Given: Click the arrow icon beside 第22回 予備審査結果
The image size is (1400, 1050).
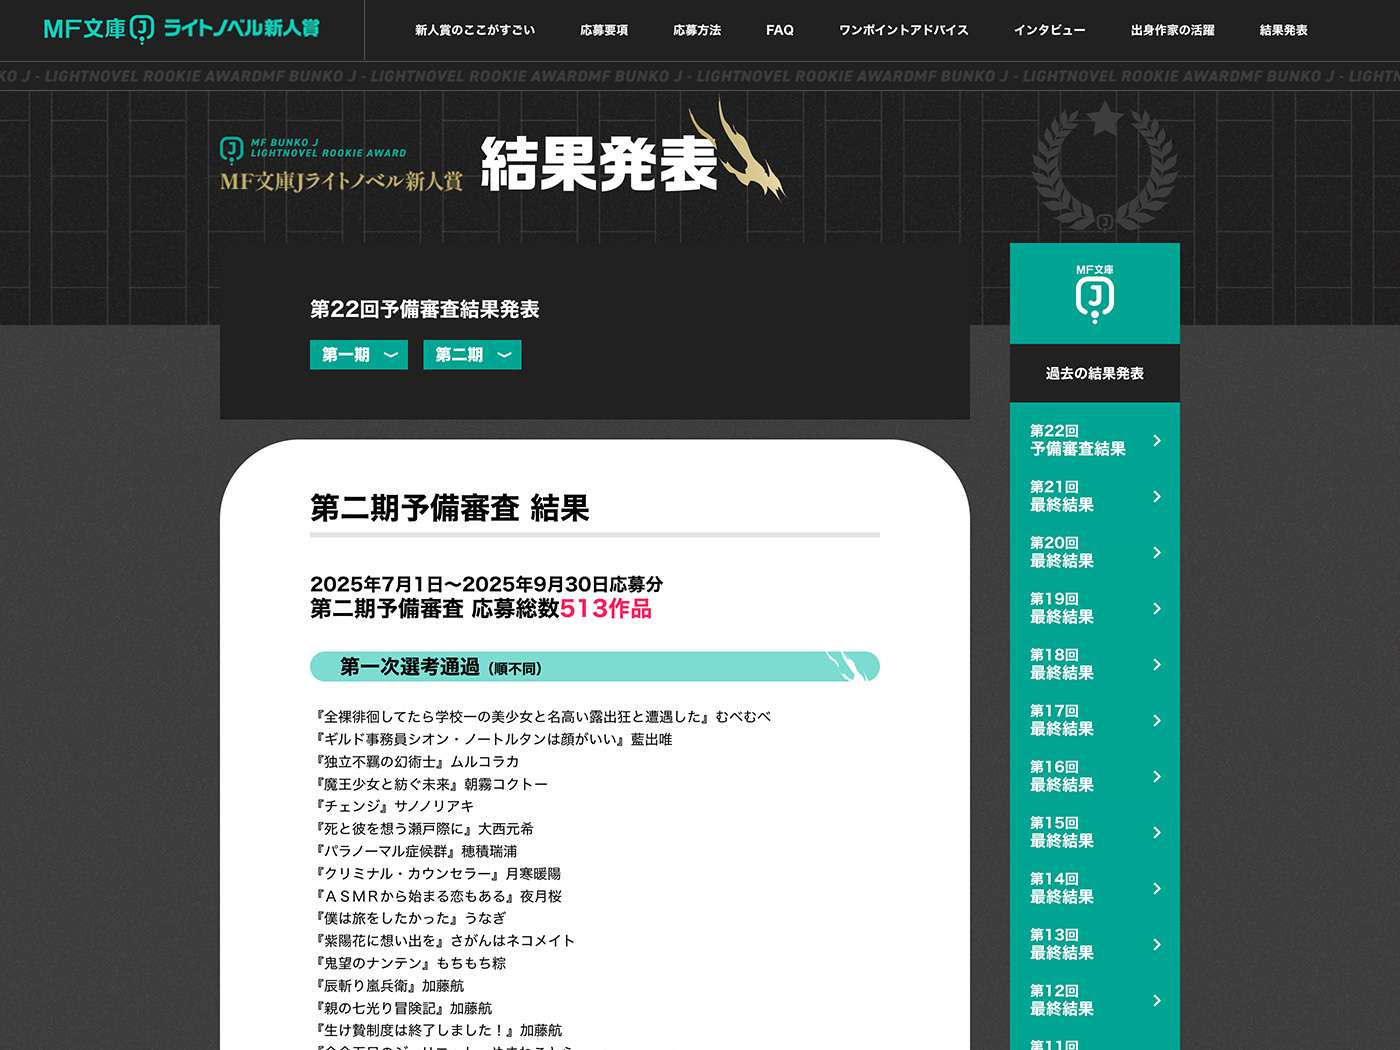Looking at the screenshot, I should (x=1157, y=440).
